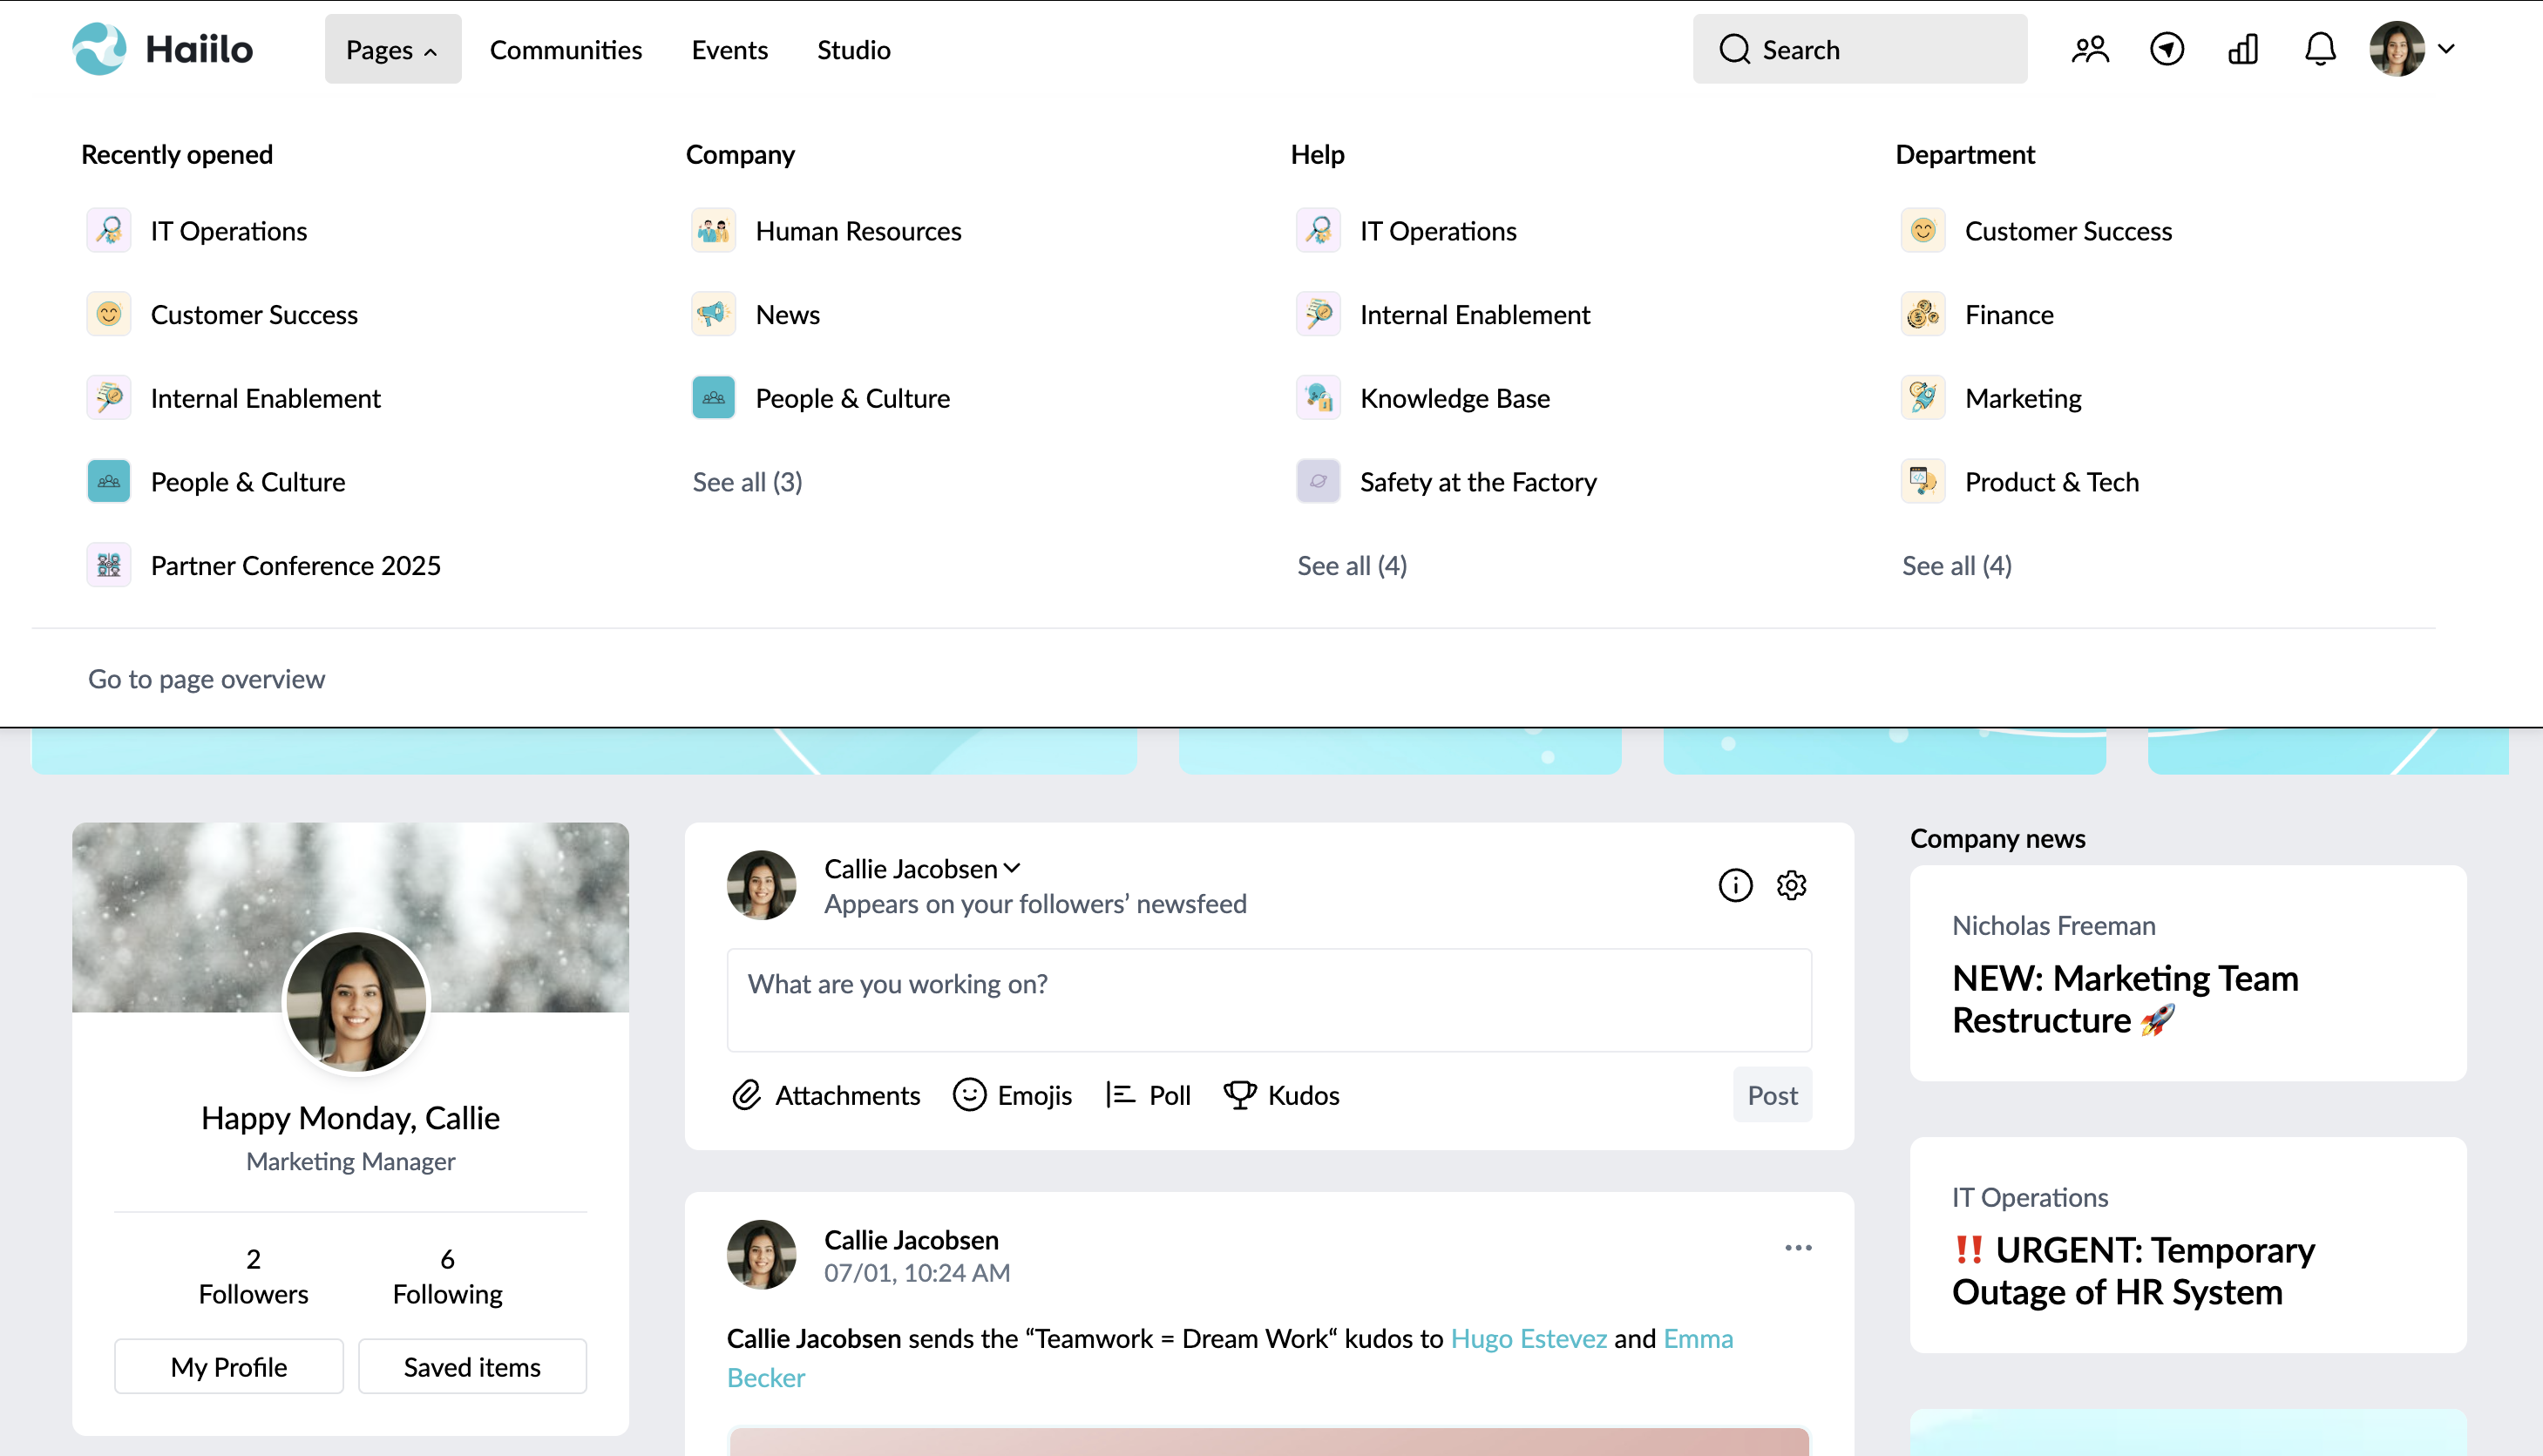
Task: Click the Attachments paperclip icon
Action: (x=746, y=1094)
